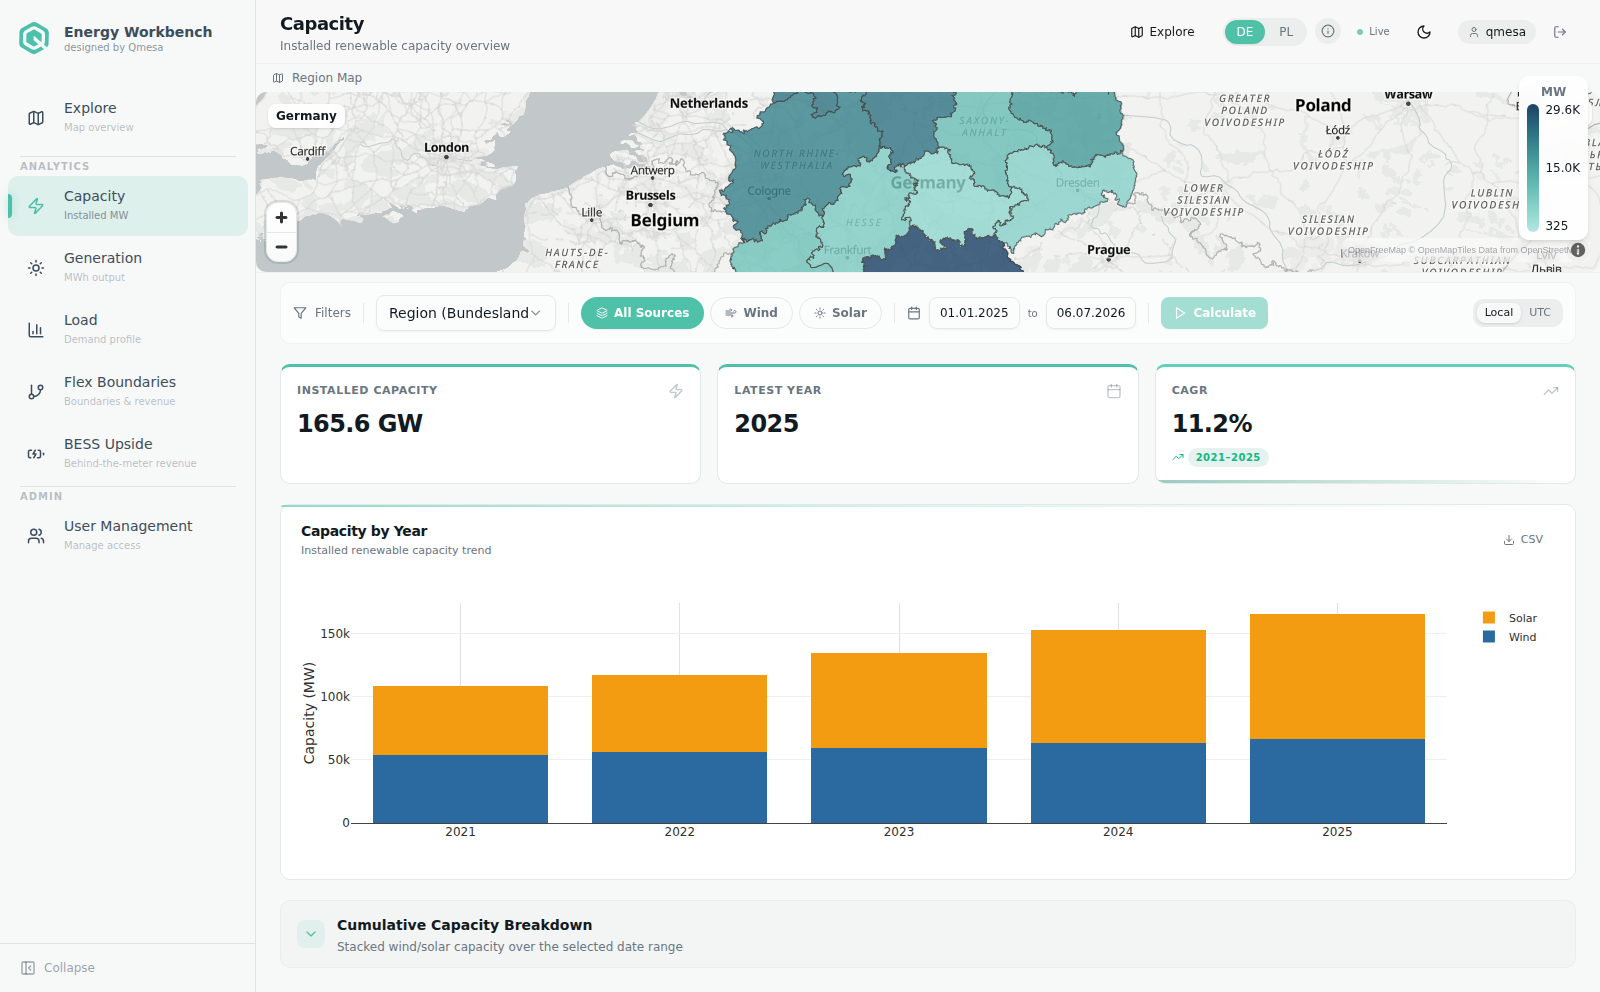Zoom out on the region map
The width and height of the screenshot is (1600, 992).
(282, 247)
